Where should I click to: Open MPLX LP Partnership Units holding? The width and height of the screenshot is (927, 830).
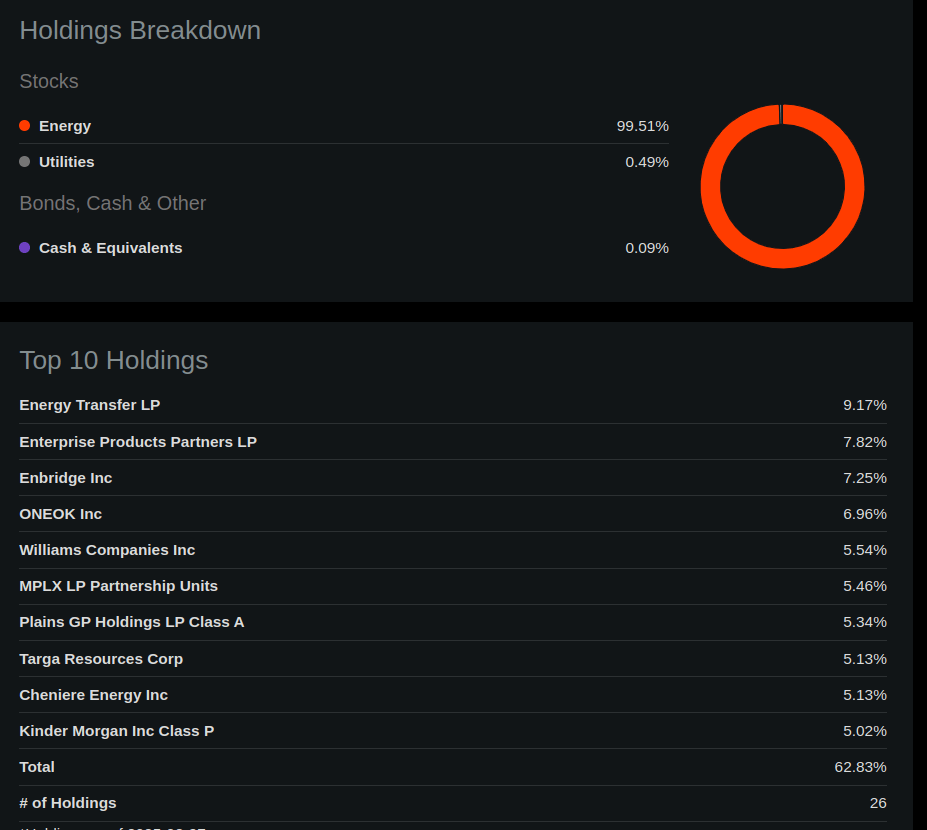pos(118,586)
